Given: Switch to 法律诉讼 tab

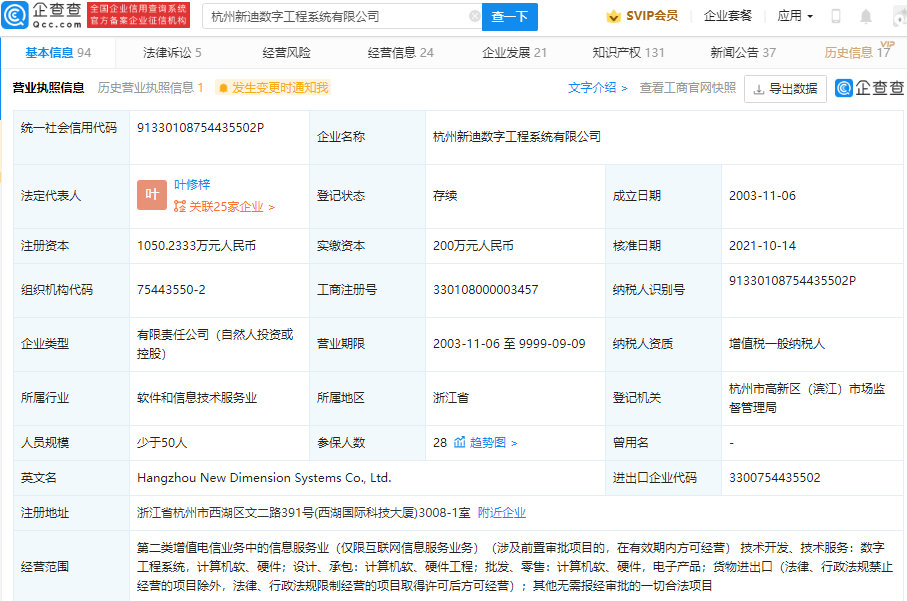Looking at the screenshot, I should [172, 53].
